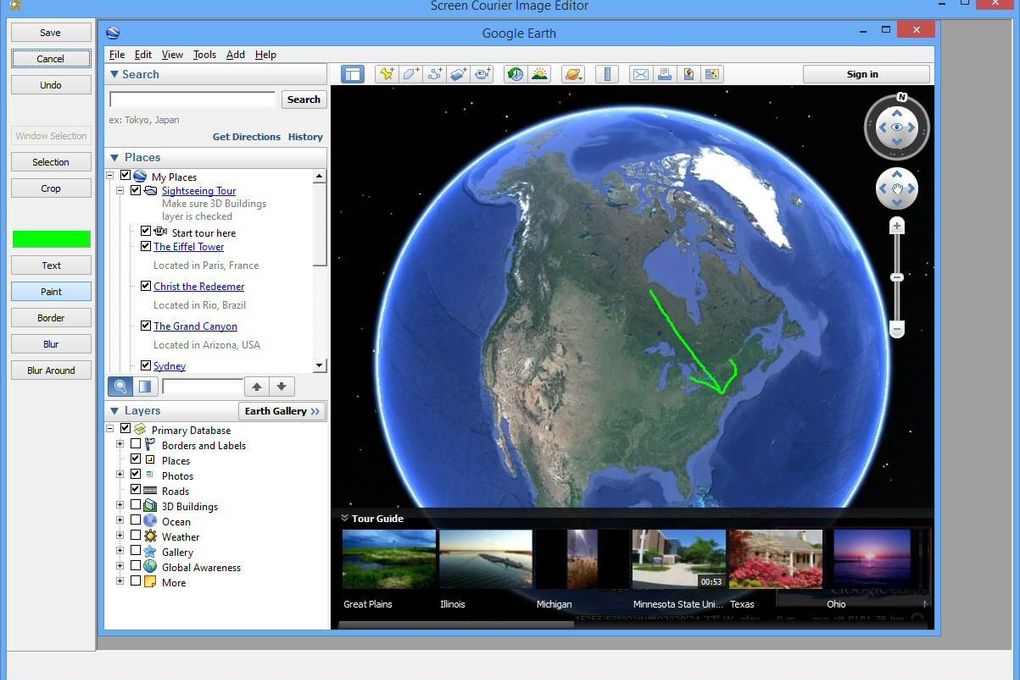Collapse the My Places tree node

[110, 175]
